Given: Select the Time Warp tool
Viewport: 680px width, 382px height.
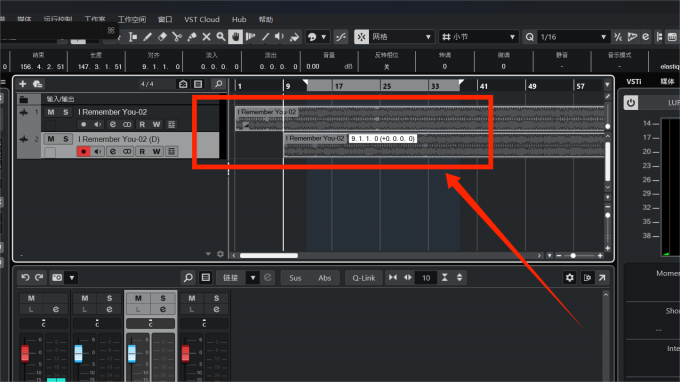Looking at the screenshot, I should (250, 37).
